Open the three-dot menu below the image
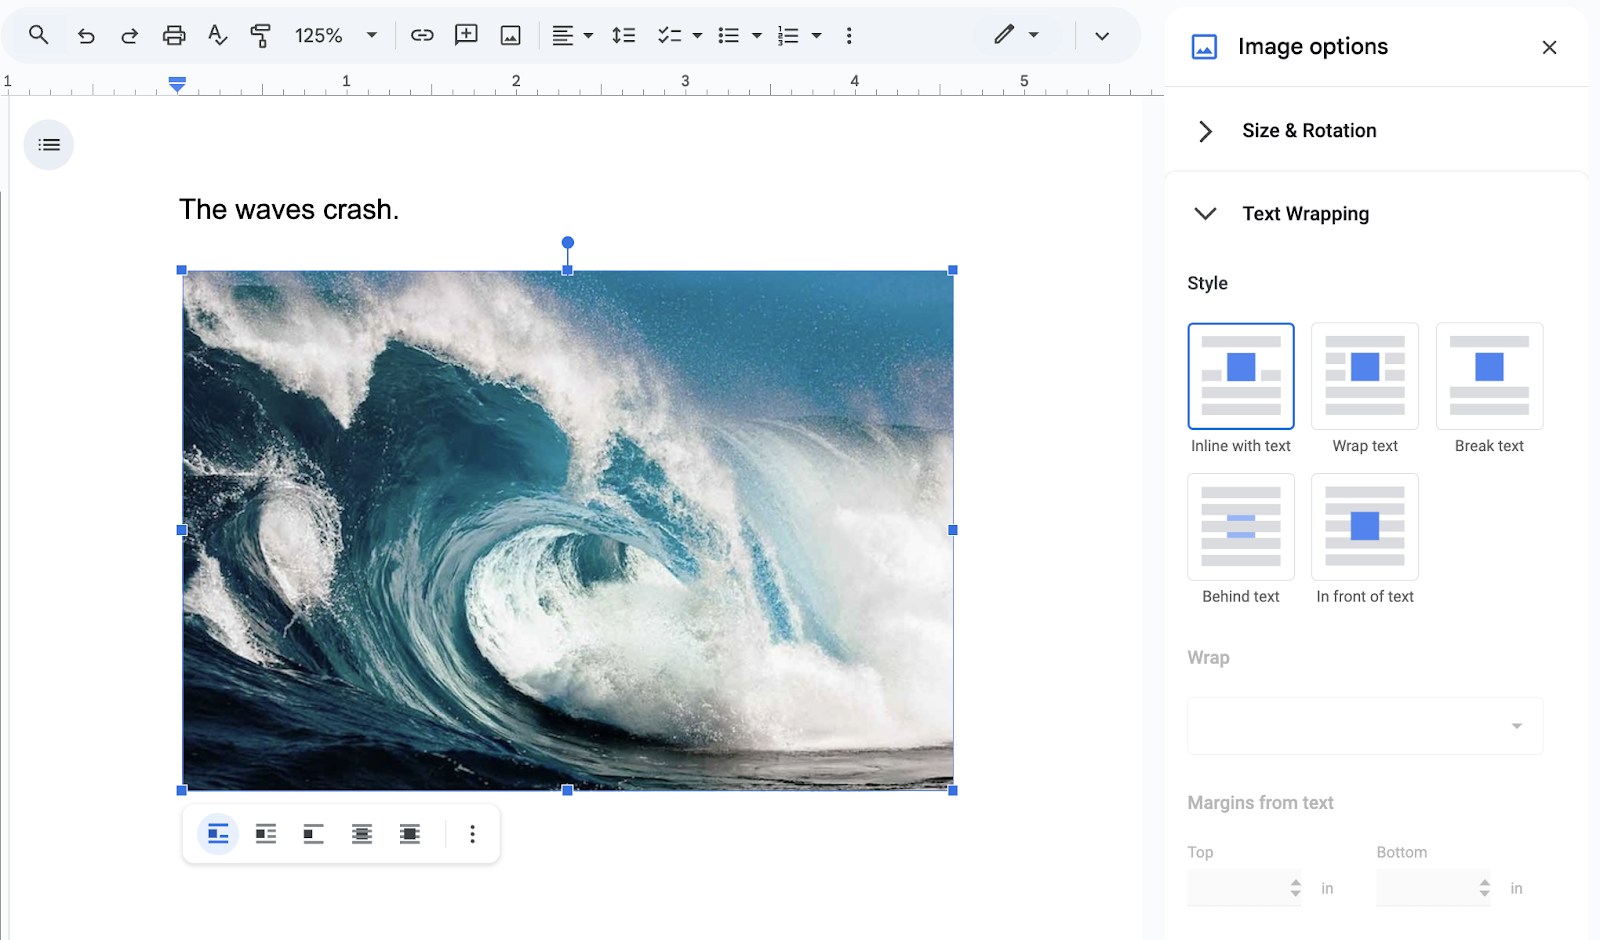This screenshot has height=940, width=1600. 472,834
